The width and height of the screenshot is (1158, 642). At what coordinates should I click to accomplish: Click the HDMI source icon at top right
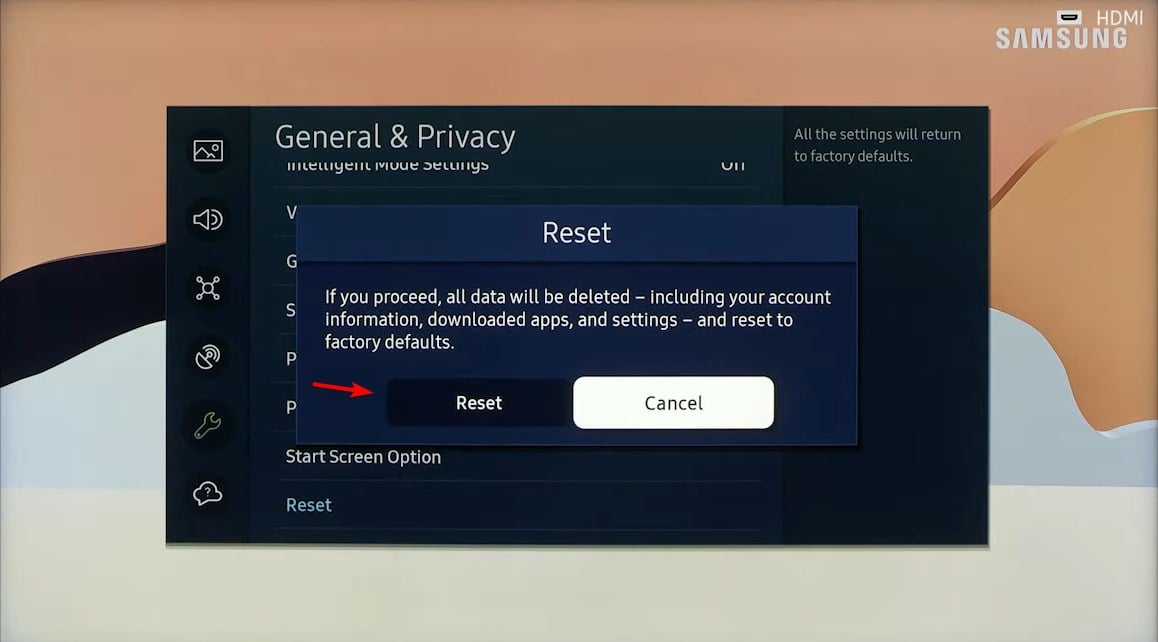pyautogui.click(x=1069, y=17)
